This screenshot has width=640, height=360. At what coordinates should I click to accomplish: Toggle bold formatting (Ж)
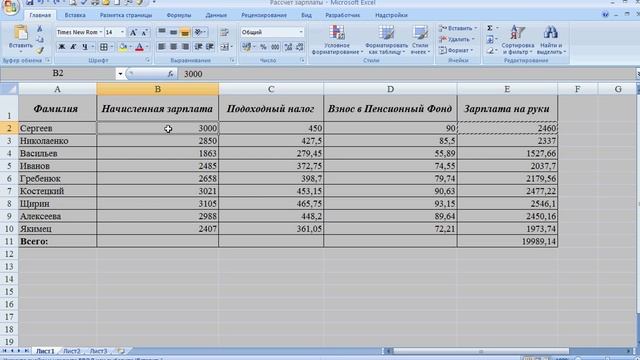[62, 47]
